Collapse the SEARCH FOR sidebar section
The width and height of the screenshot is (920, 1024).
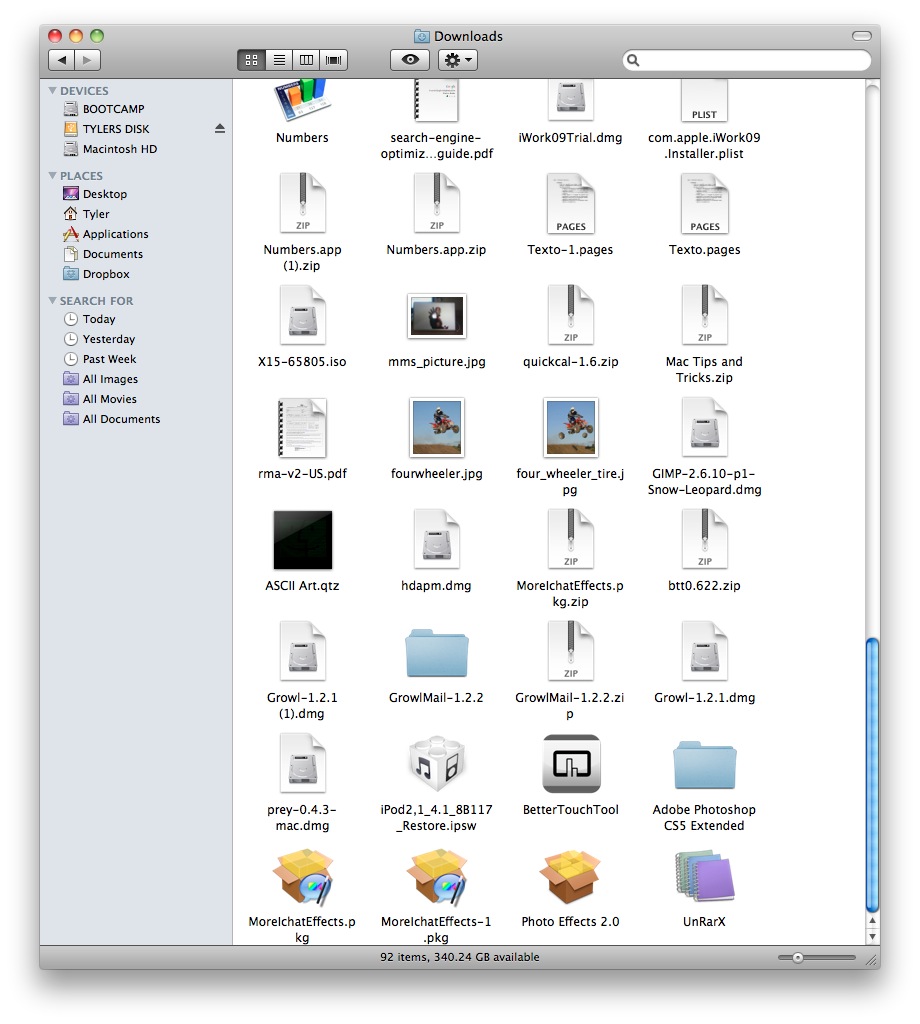[52, 300]
